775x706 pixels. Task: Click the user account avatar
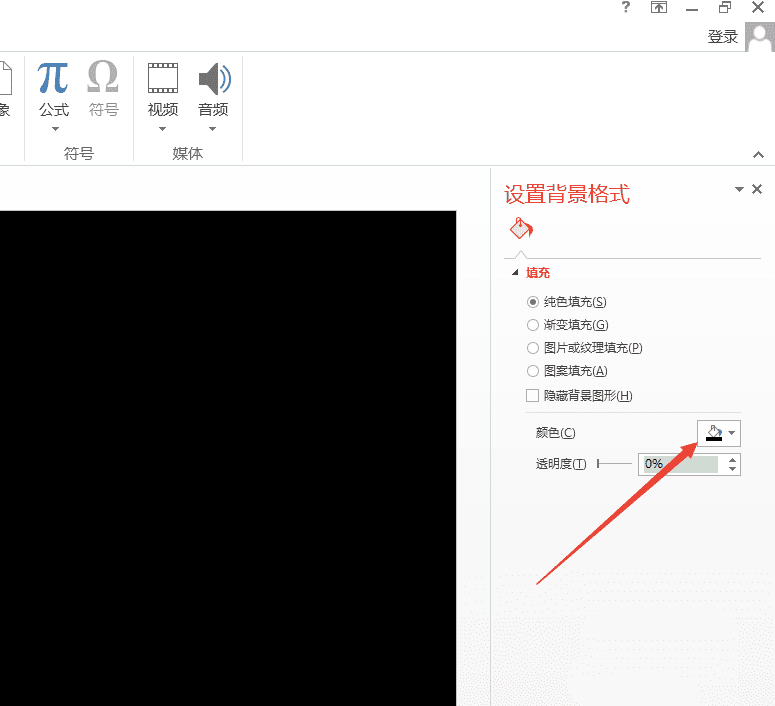click(760, 37)
